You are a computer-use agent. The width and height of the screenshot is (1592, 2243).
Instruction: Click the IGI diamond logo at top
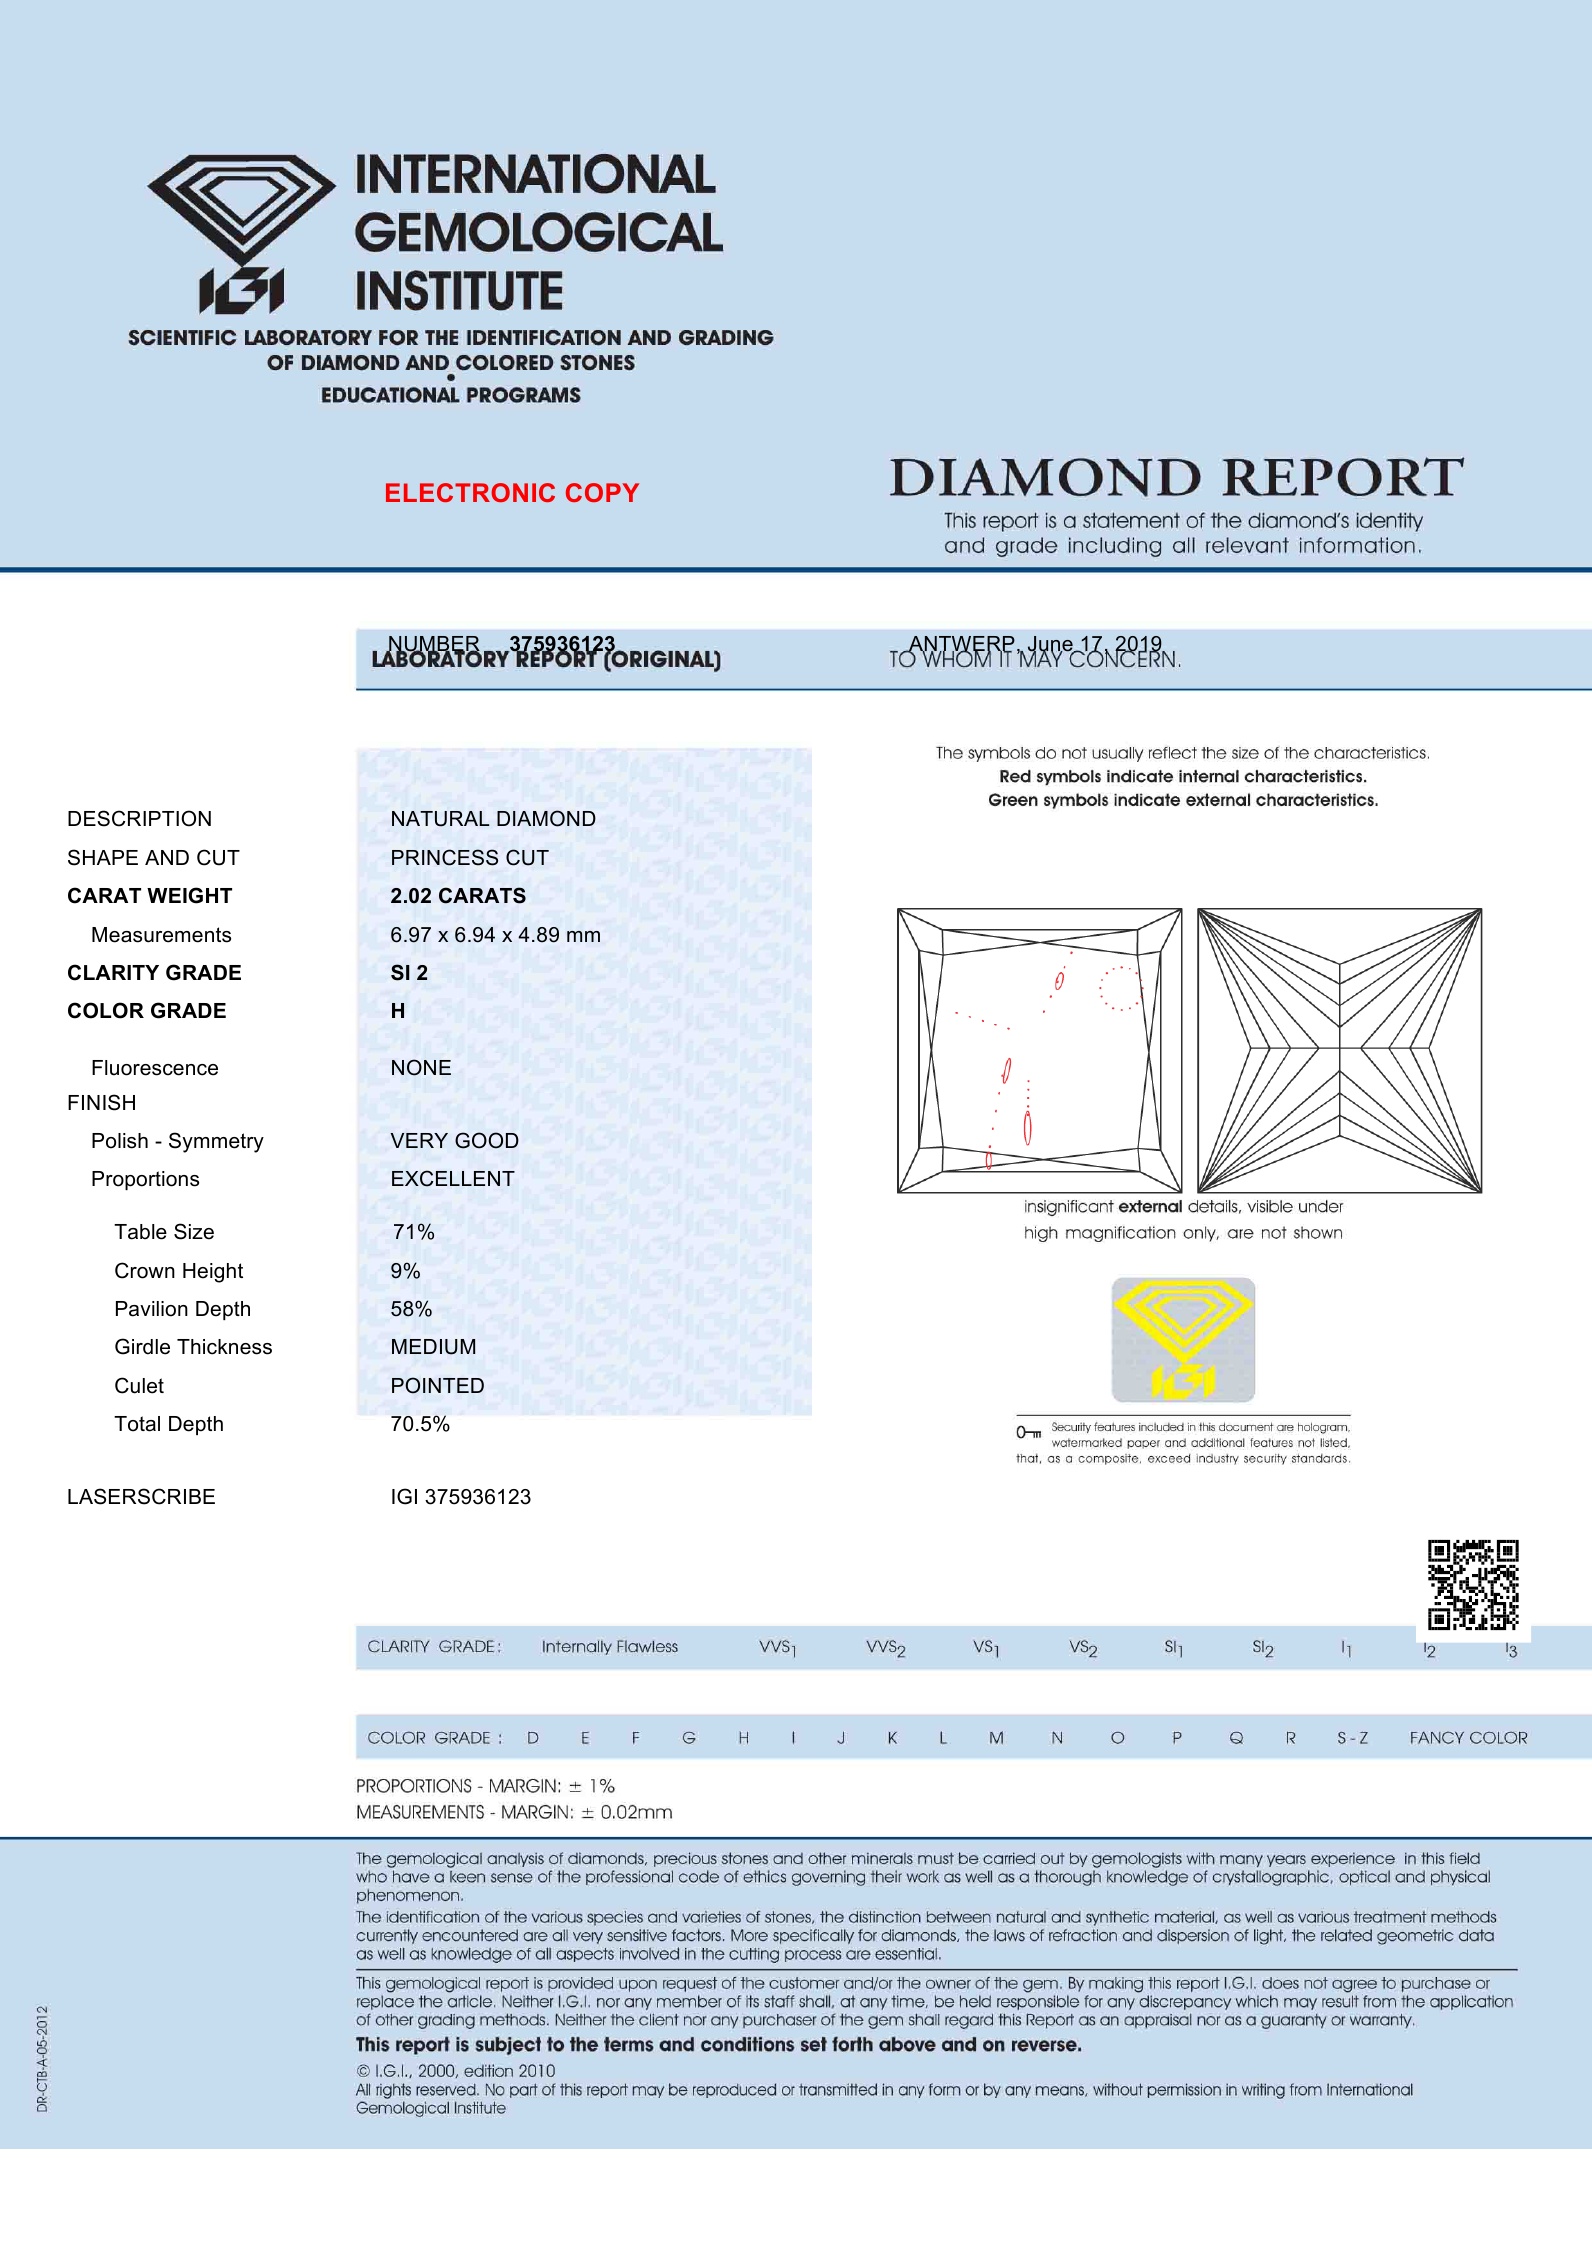(x=241, y=234)
